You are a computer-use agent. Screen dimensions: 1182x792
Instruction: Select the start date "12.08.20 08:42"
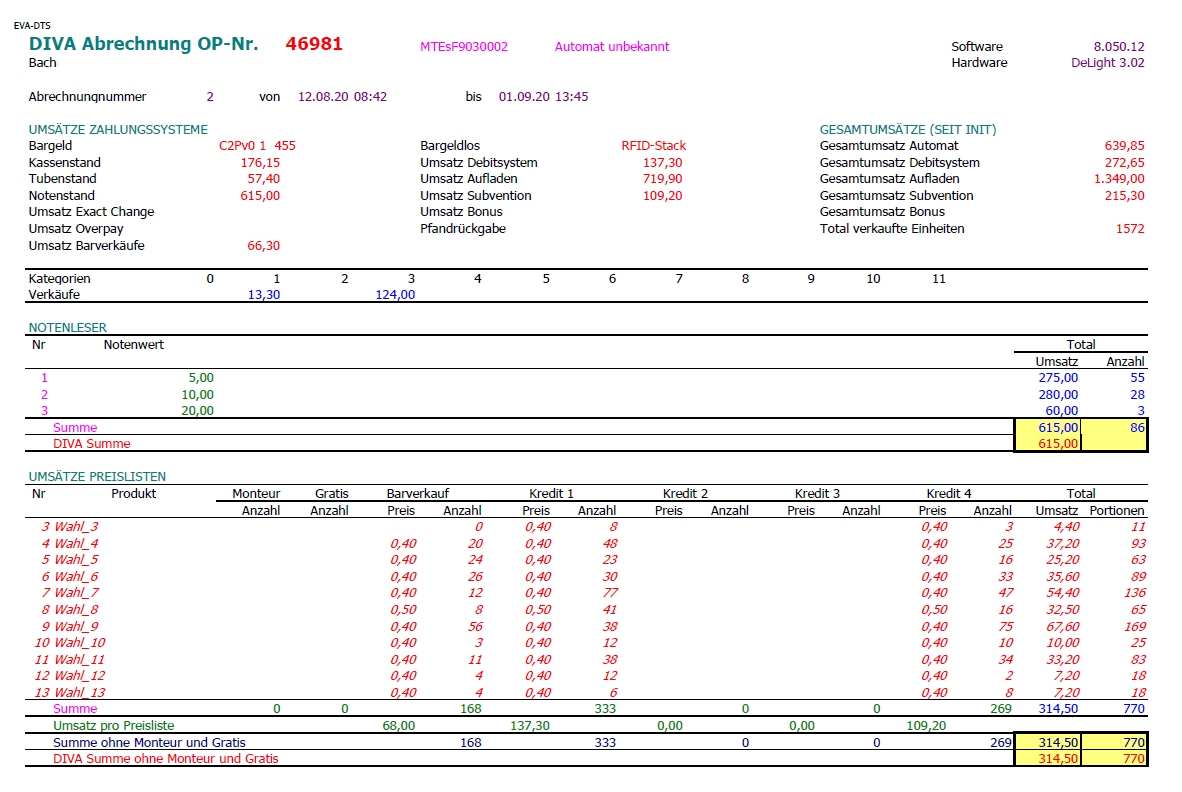342,96
